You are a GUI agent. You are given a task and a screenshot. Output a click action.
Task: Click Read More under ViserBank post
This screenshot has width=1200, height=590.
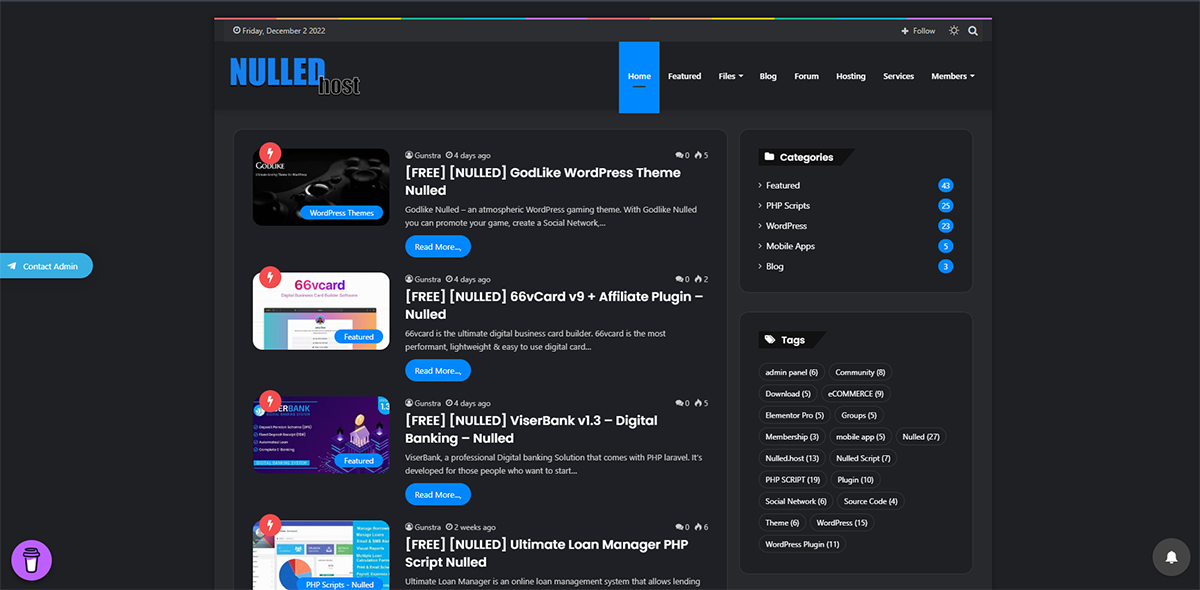[437, 494]
